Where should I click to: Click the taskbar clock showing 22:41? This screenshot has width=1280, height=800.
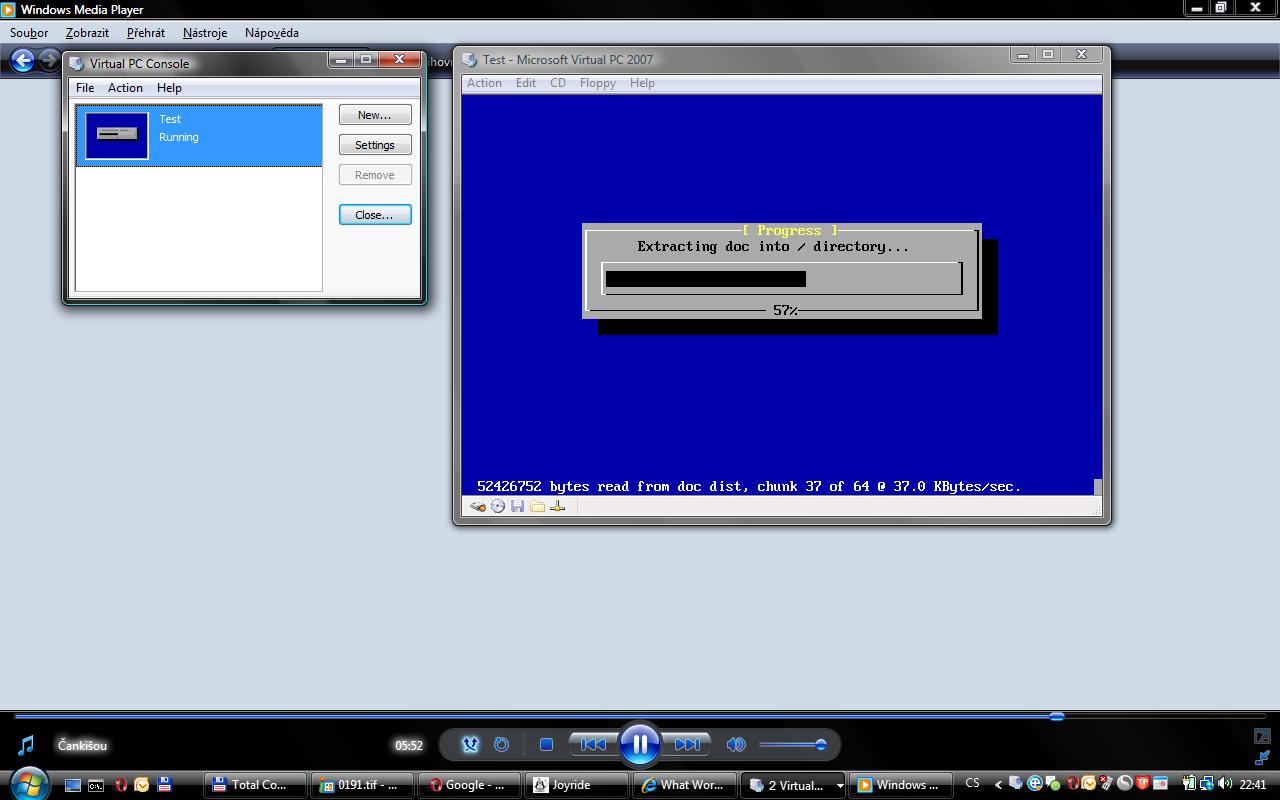point(1253,785)
